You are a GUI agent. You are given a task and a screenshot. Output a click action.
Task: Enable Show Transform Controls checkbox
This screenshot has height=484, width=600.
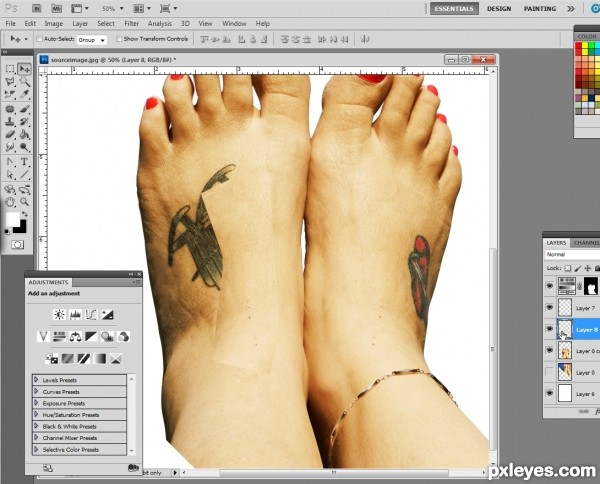(119, 39)
